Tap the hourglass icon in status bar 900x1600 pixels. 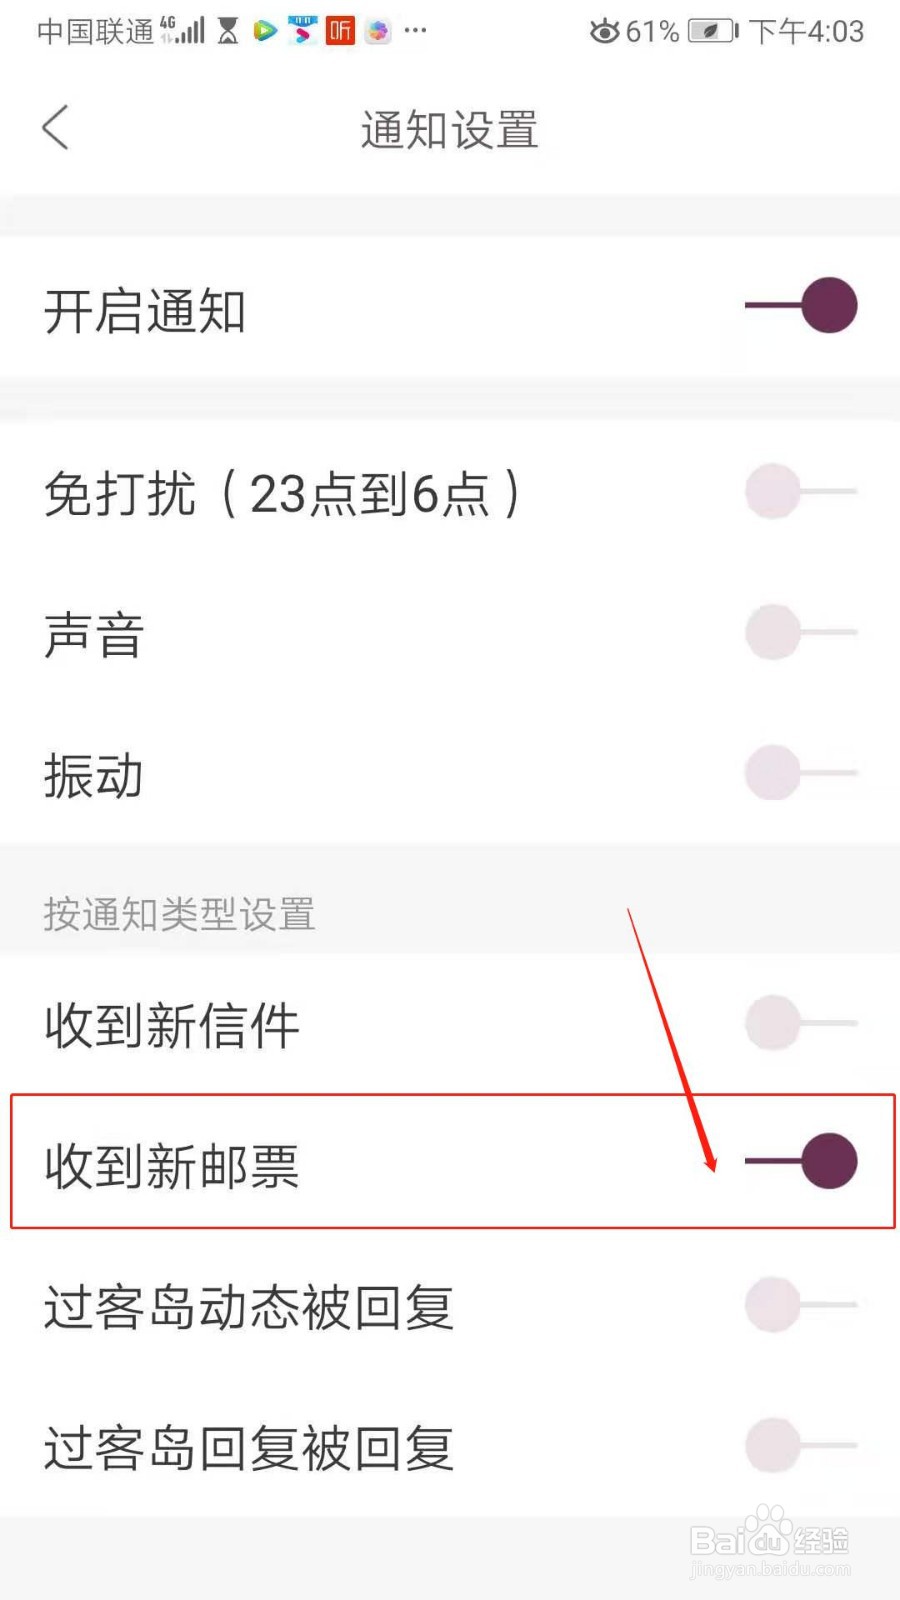228,31
